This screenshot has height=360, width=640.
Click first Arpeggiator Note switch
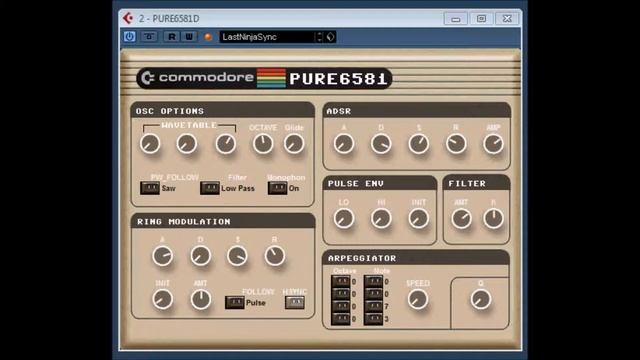[373, 281]
